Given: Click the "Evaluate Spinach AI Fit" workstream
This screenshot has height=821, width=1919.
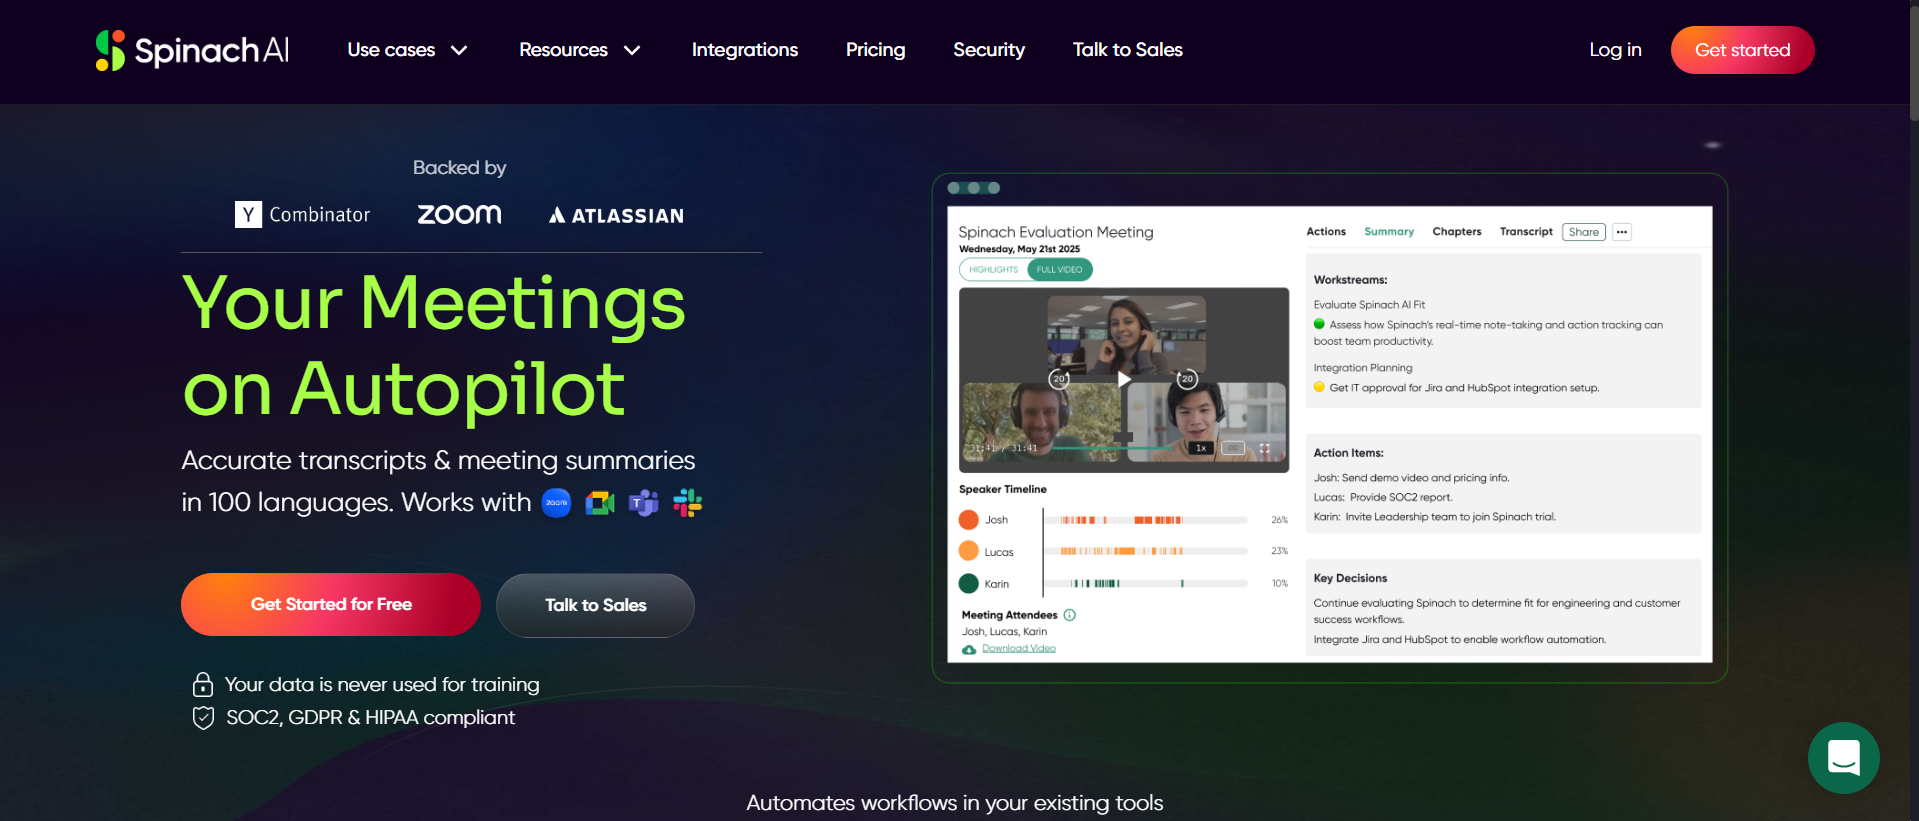Looking at the screenshot, I should pos(1369,305).
